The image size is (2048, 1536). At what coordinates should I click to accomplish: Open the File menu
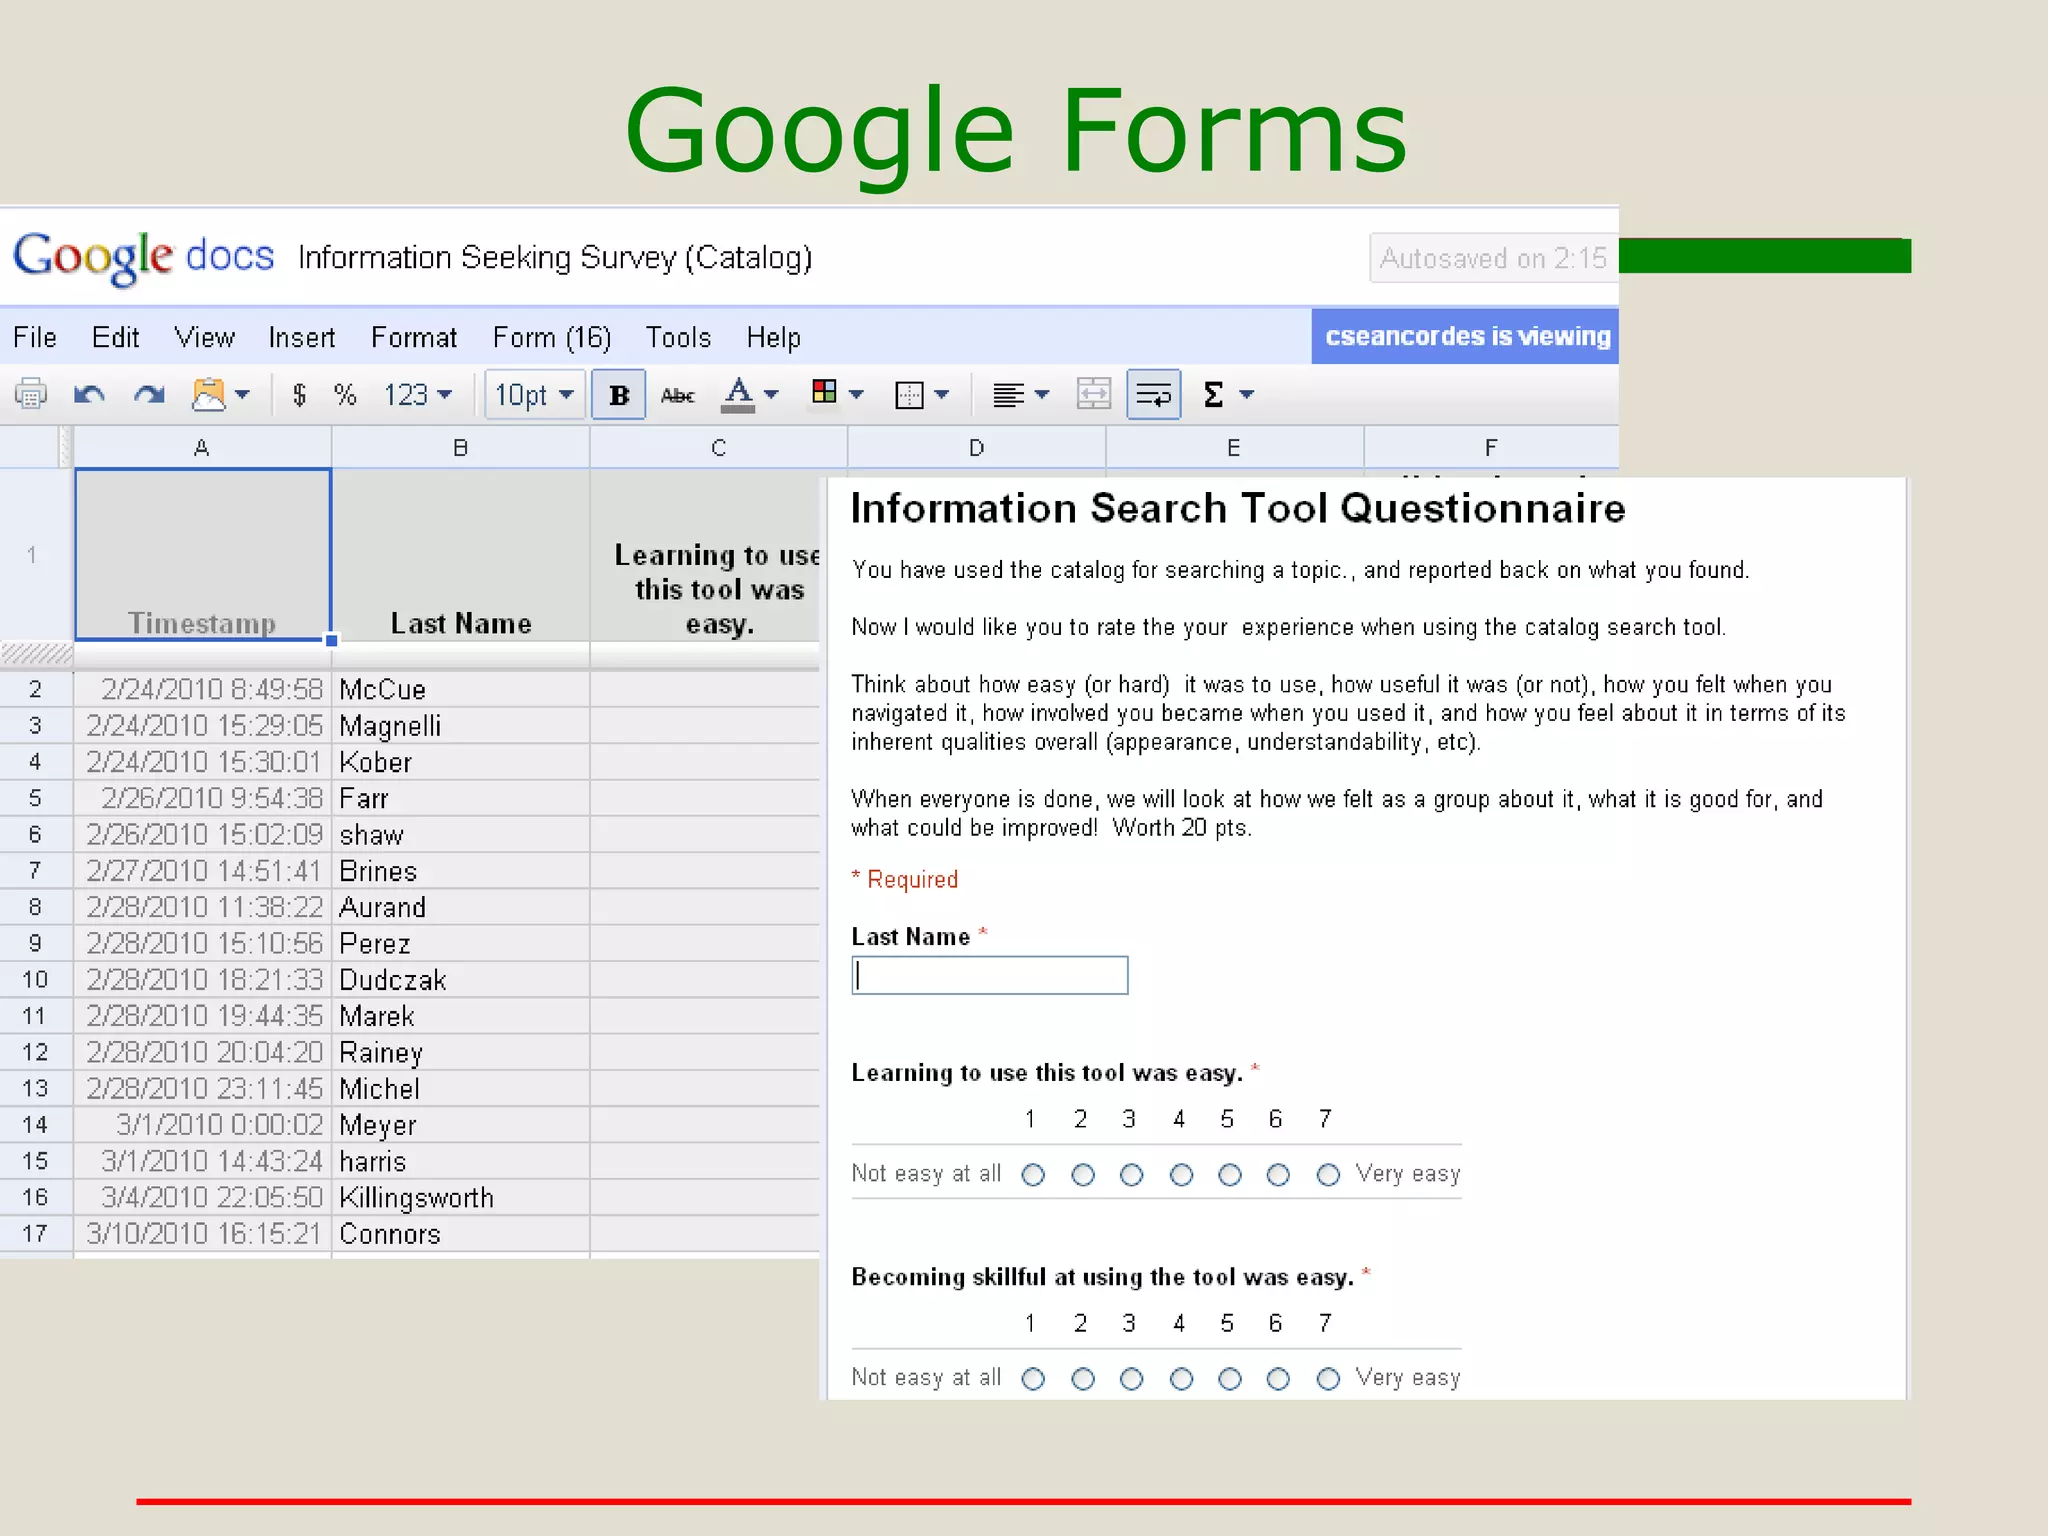tap(35, 338)
